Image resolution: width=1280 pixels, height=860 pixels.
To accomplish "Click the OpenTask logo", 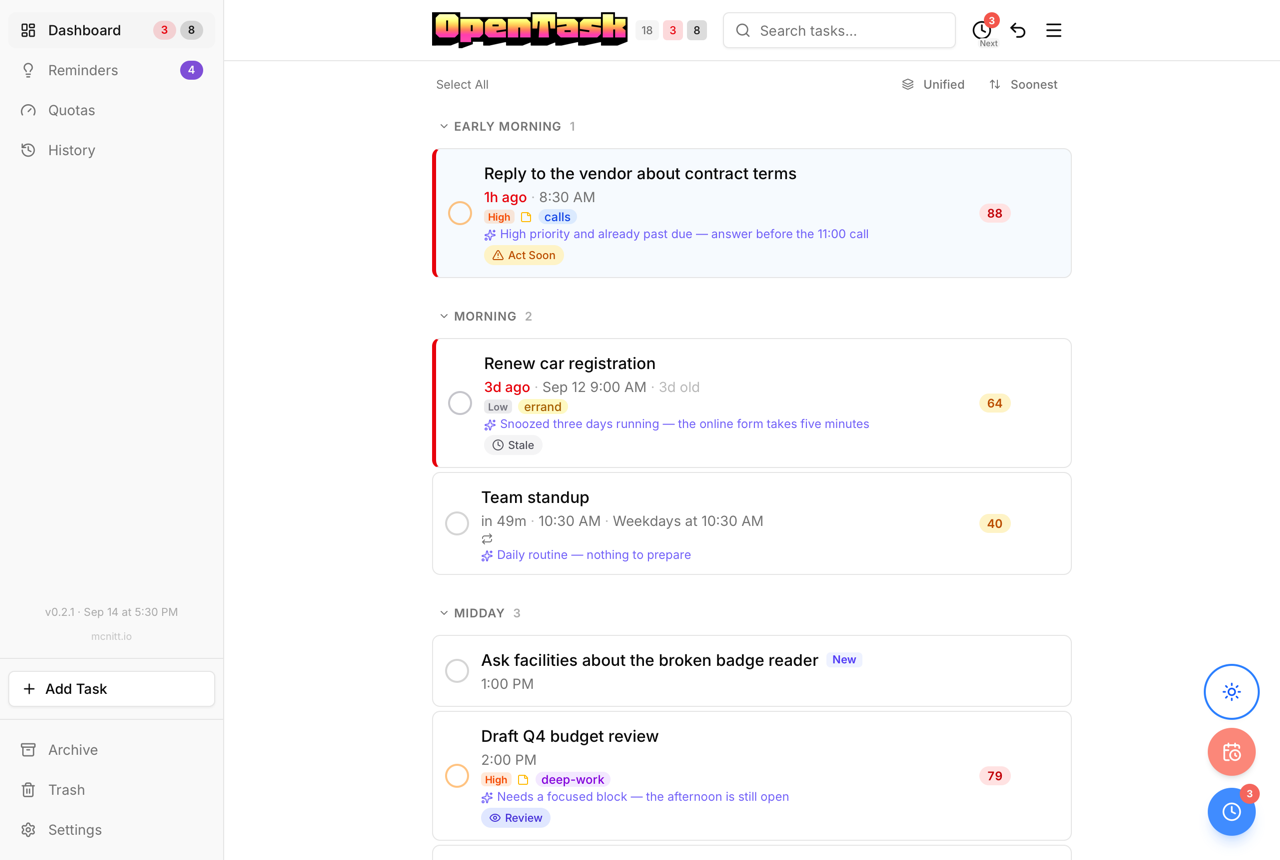I will 530,30.
